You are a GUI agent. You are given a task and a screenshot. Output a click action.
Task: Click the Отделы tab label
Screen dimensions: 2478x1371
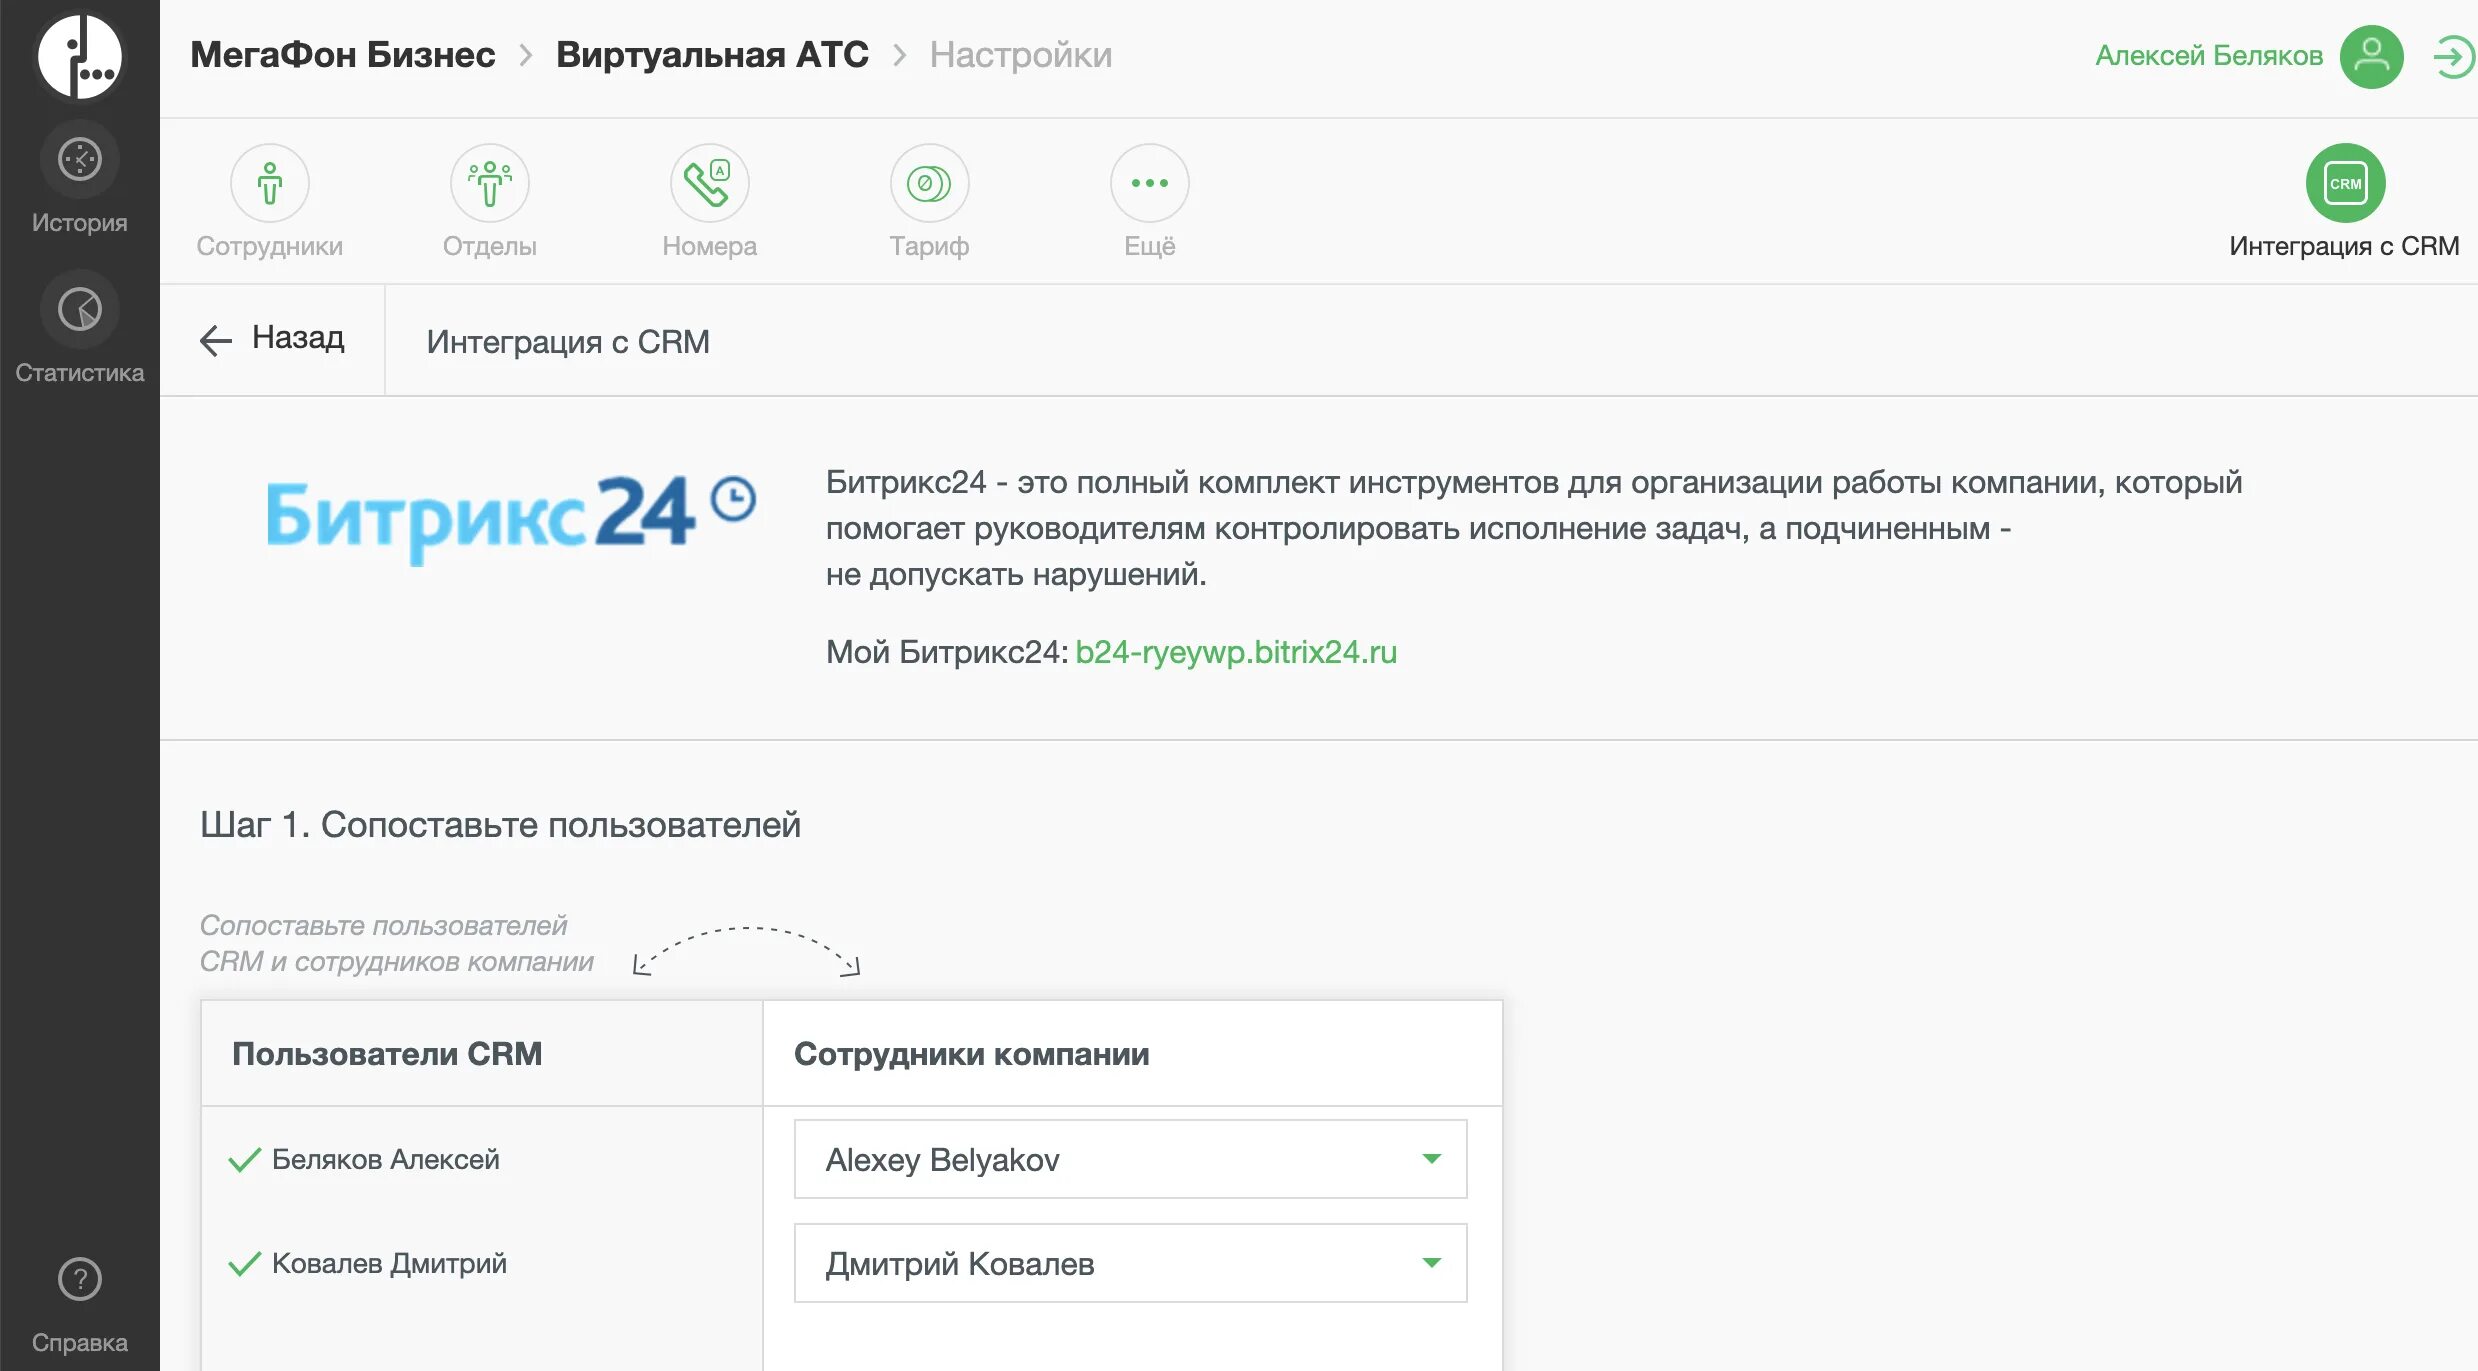[490, 246]
